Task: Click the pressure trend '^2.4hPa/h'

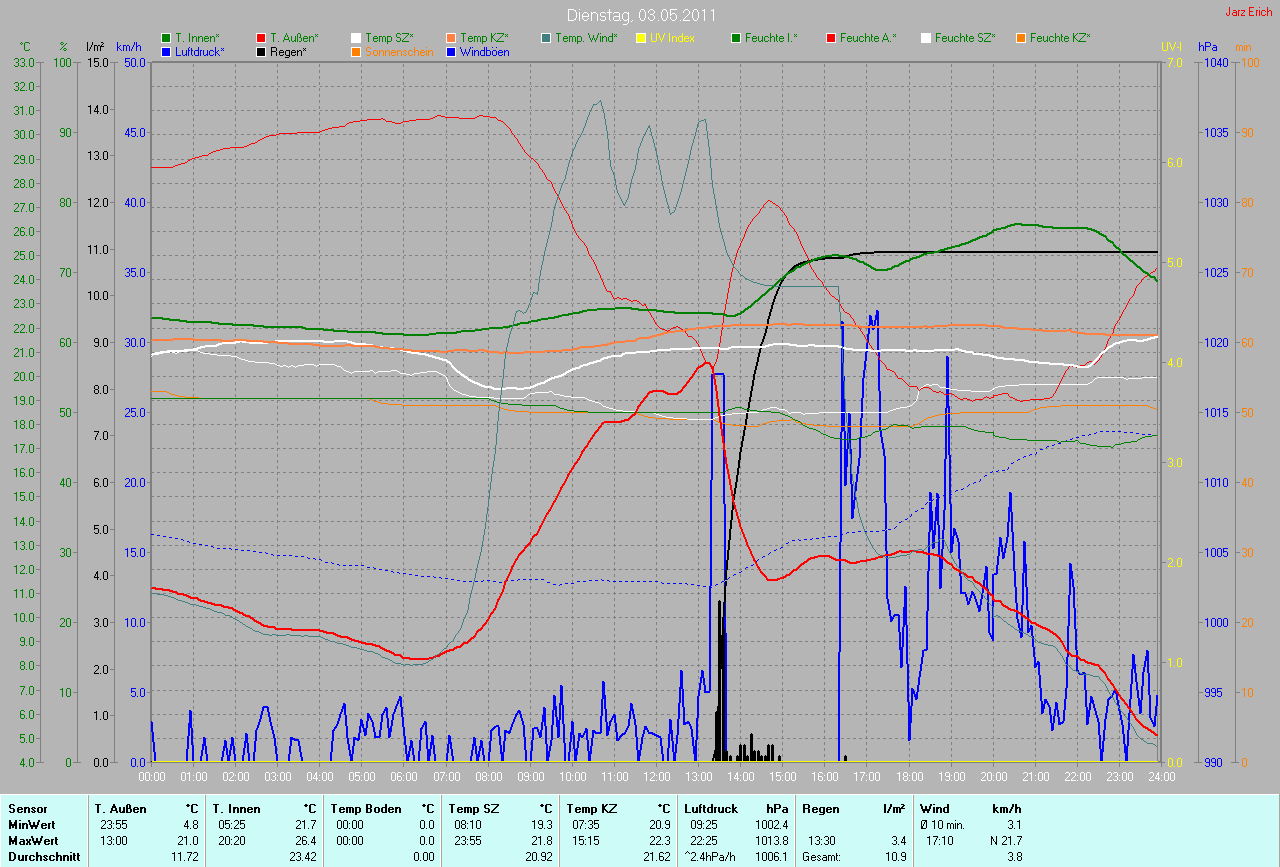Action: click(x=711, y=857)
